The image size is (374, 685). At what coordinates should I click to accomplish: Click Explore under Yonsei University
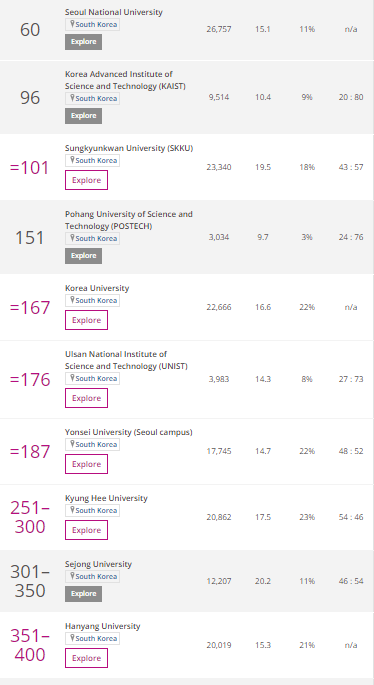(87, 464)
